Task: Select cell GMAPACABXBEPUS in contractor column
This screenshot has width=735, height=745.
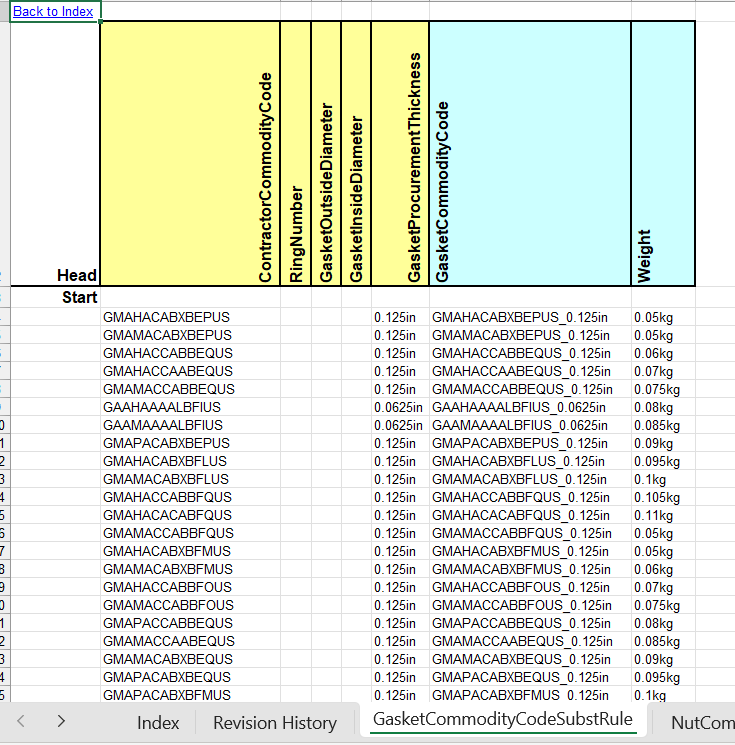Action: [x=190, y=443]
